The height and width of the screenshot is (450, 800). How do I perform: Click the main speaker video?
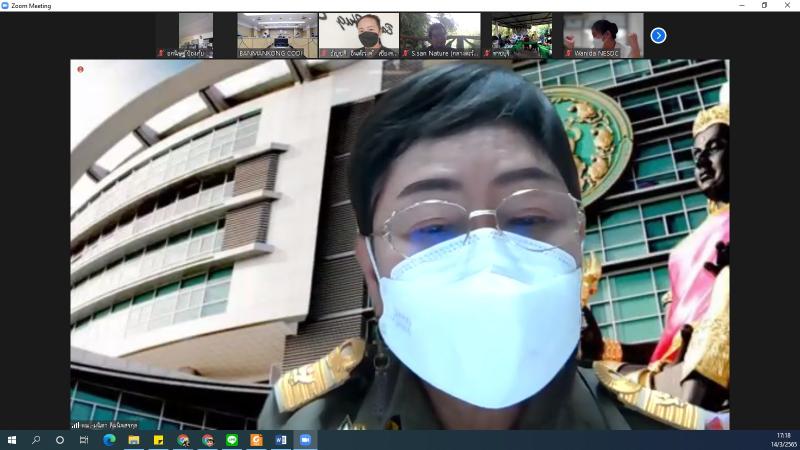pyautogui.click(x=399, y=244)
